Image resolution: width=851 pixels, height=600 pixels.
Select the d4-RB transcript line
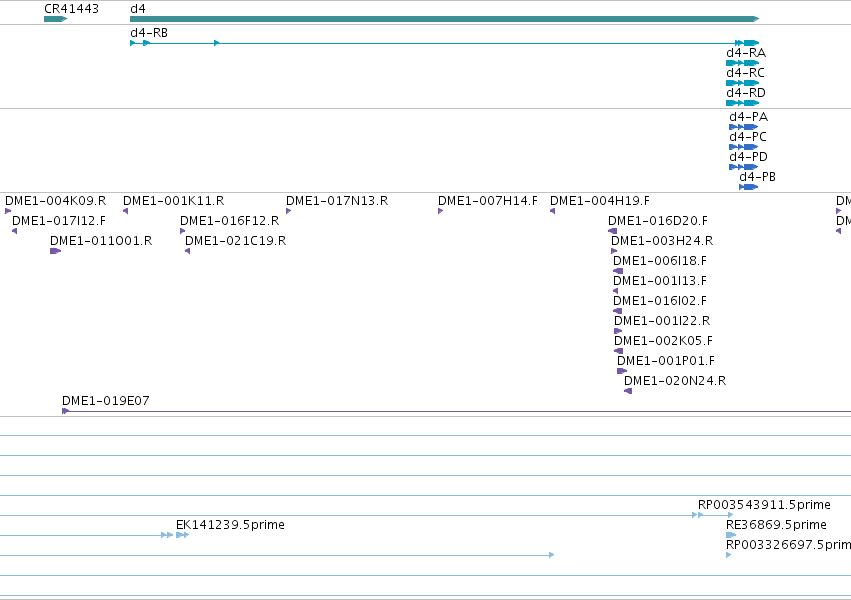(x=444, y=43)
